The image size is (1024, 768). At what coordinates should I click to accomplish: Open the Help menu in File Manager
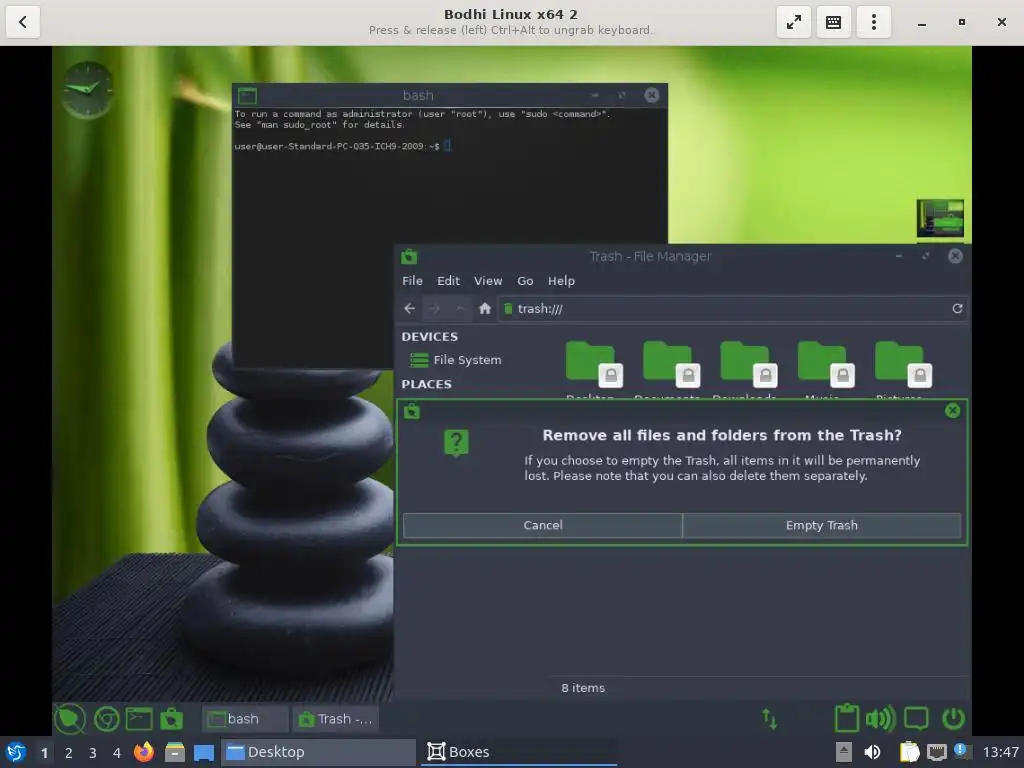point(561,281)
